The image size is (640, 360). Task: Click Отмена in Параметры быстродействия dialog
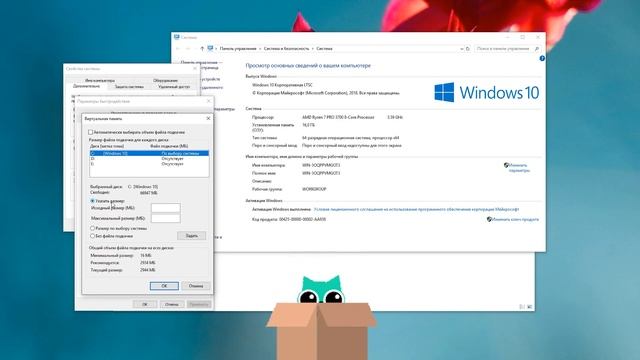tap(172, 304)
